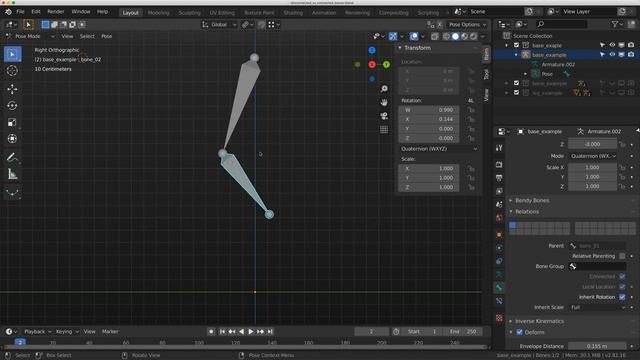Toggle Inherit Rotation checkbox
This screenshot has height=360, width=640.
[622, 297]
